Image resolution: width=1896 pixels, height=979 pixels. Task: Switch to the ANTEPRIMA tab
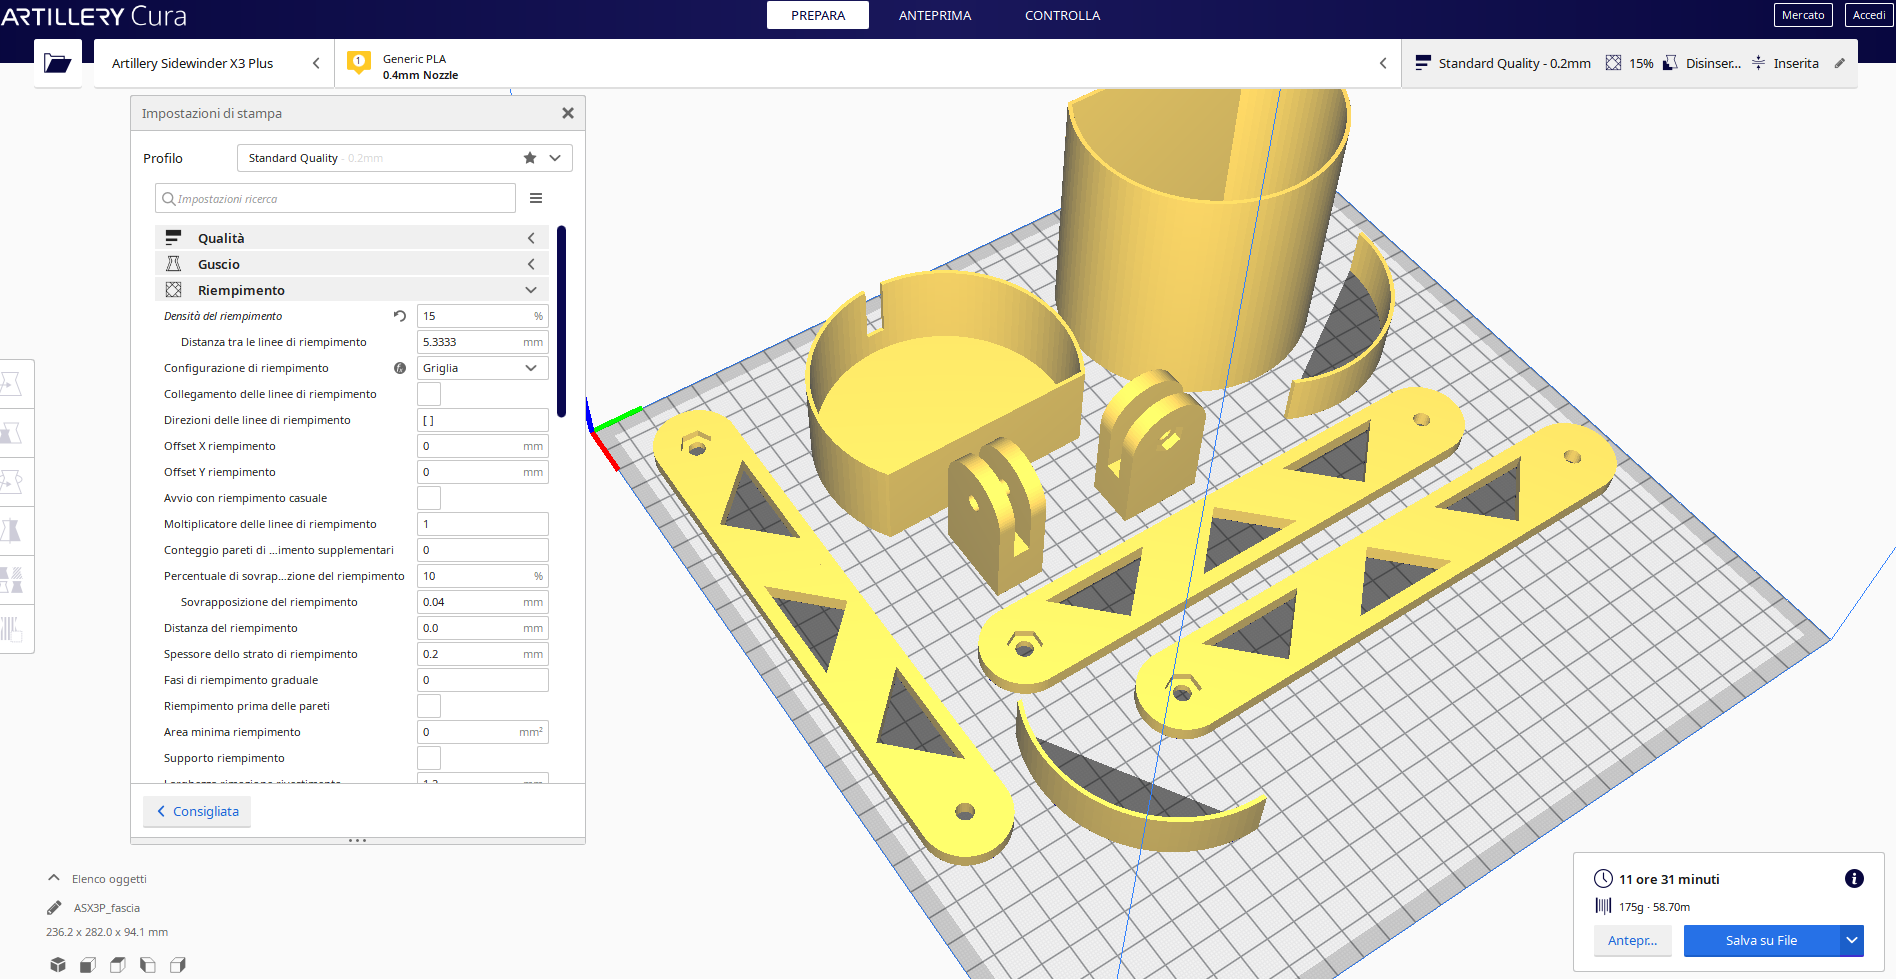[x=934, y=15]
